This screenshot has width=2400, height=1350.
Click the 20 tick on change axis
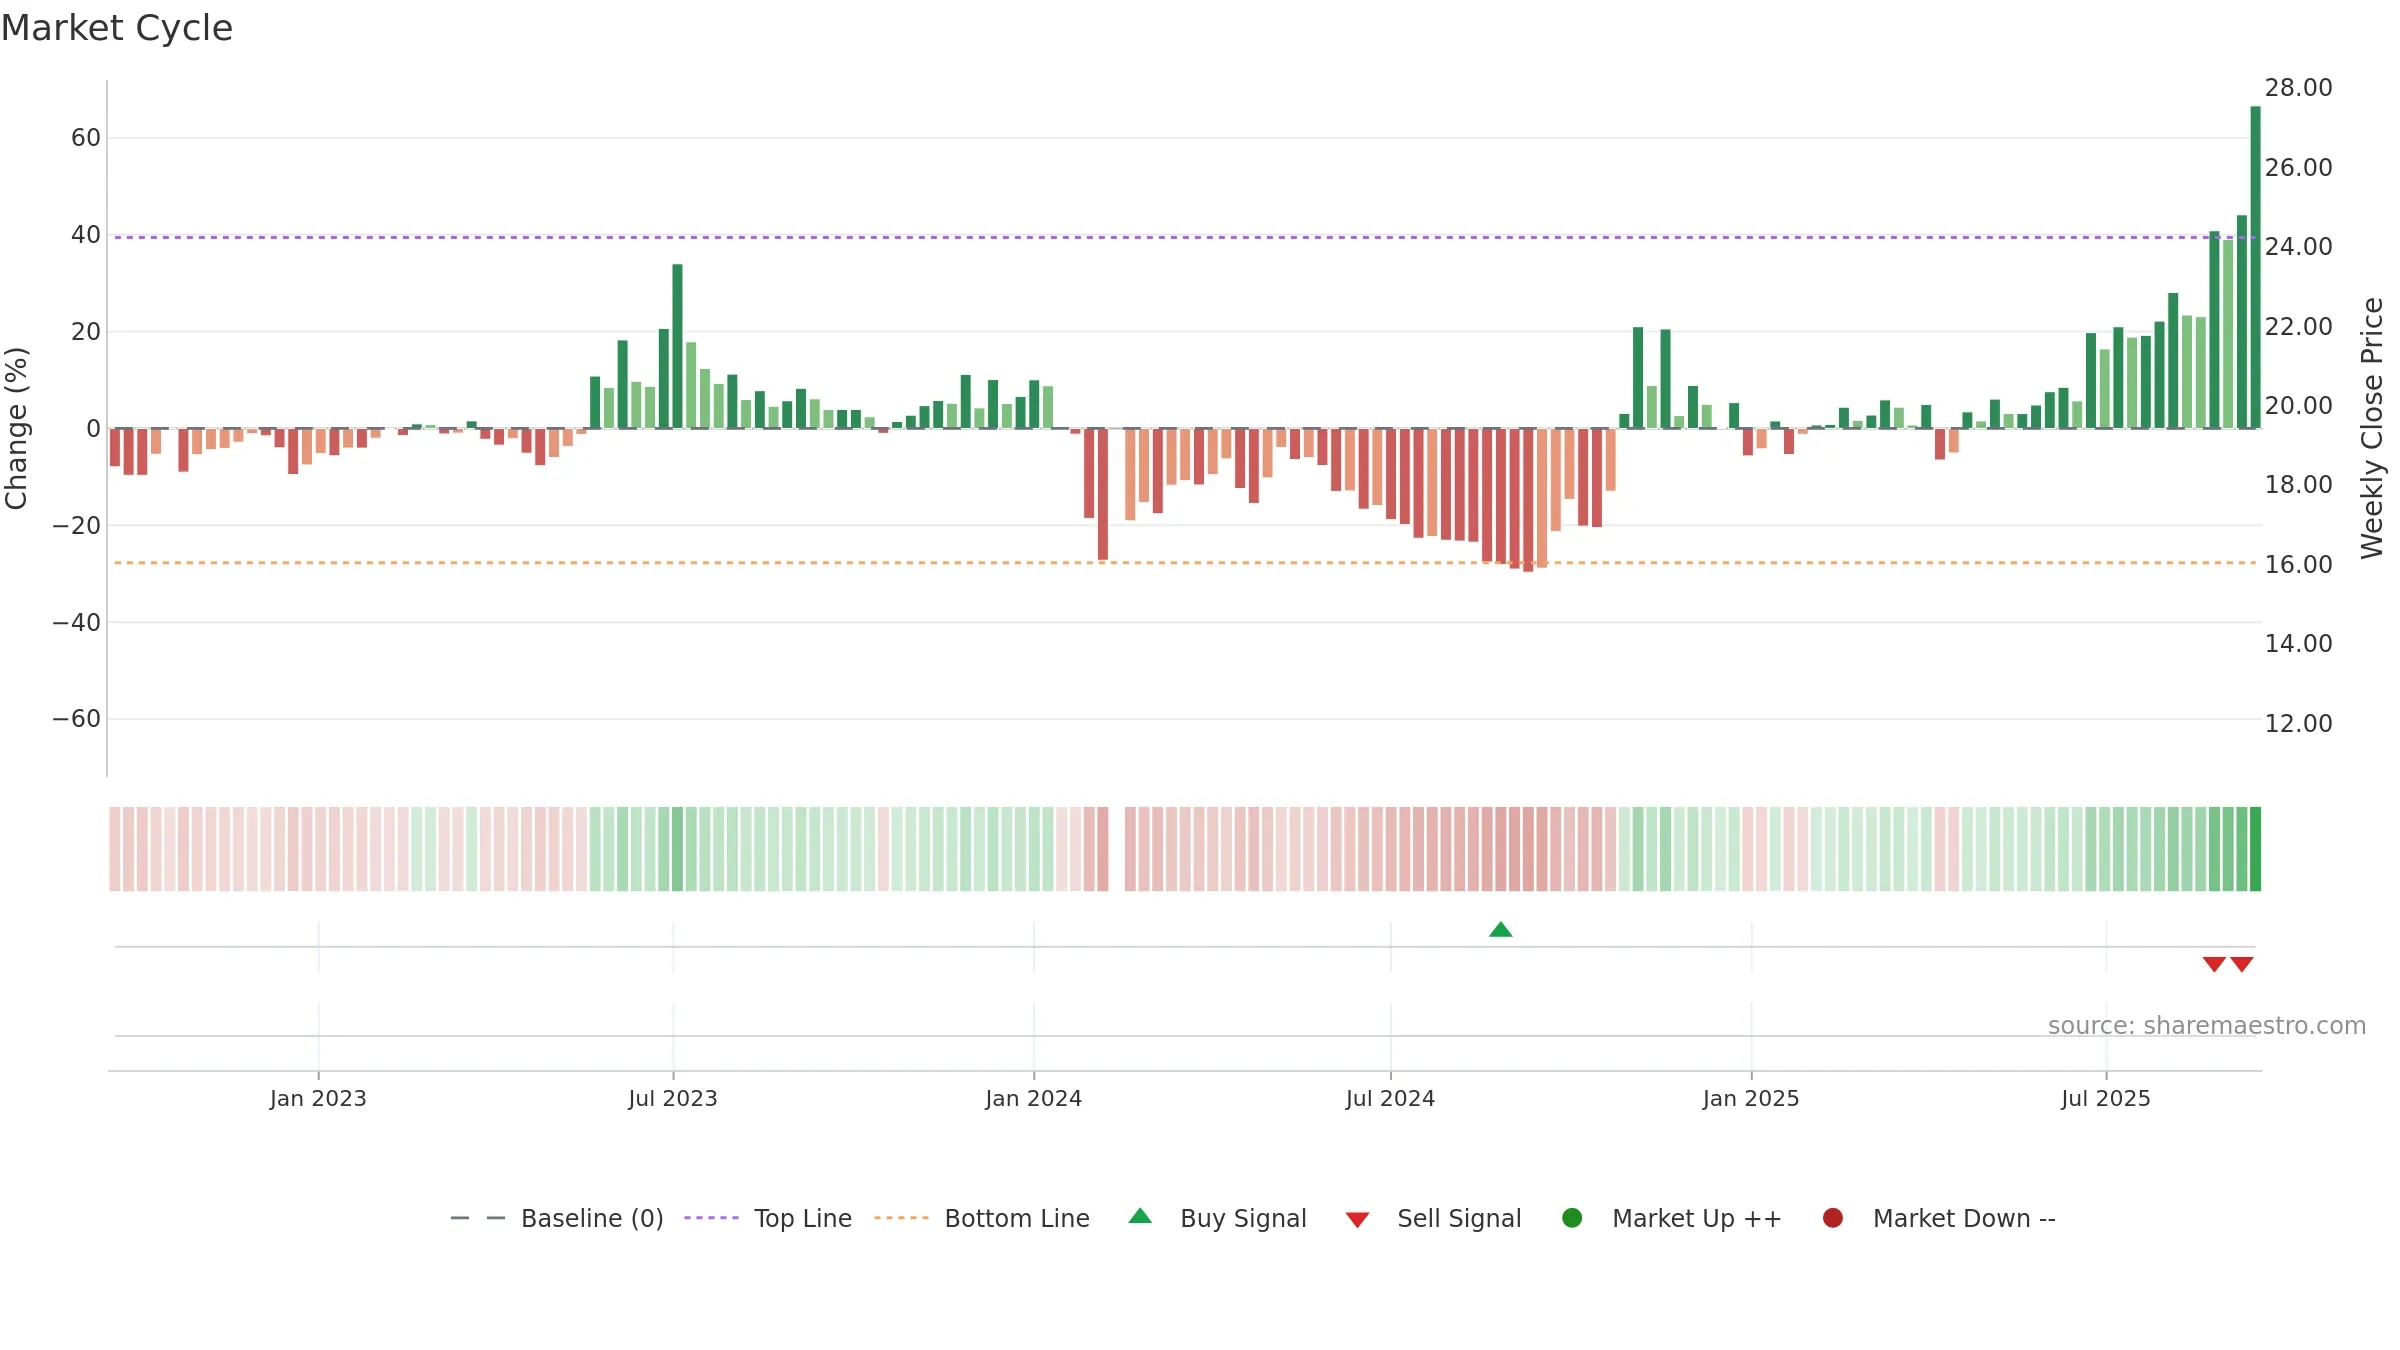tap(86, 331)
